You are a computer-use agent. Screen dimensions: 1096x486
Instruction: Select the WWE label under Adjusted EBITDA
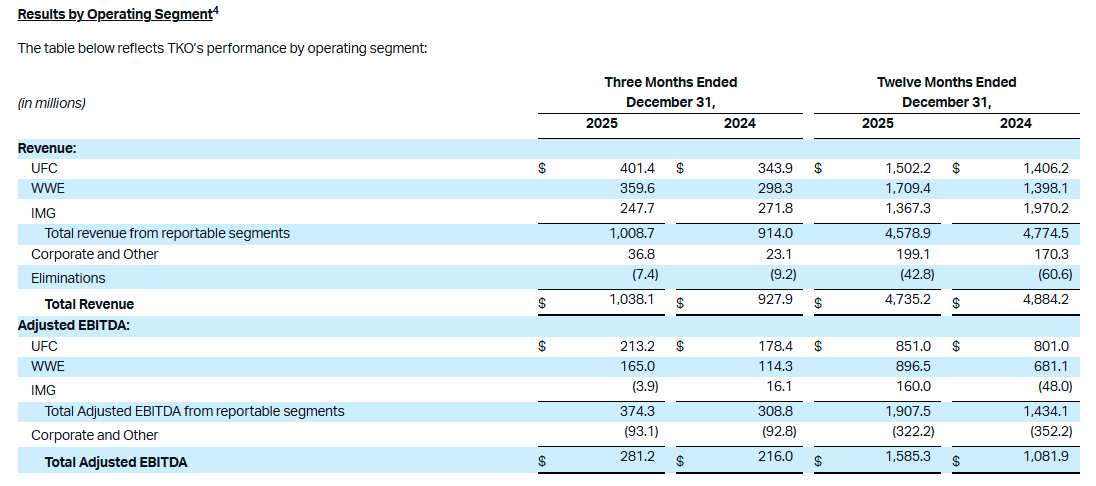(x=48, y=366)
